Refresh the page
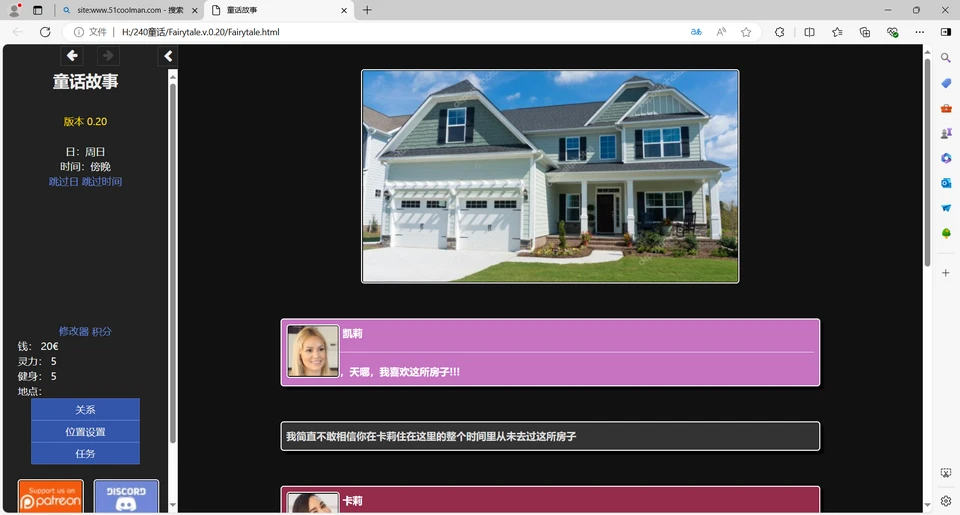The image size is (960, 515). 45,32
